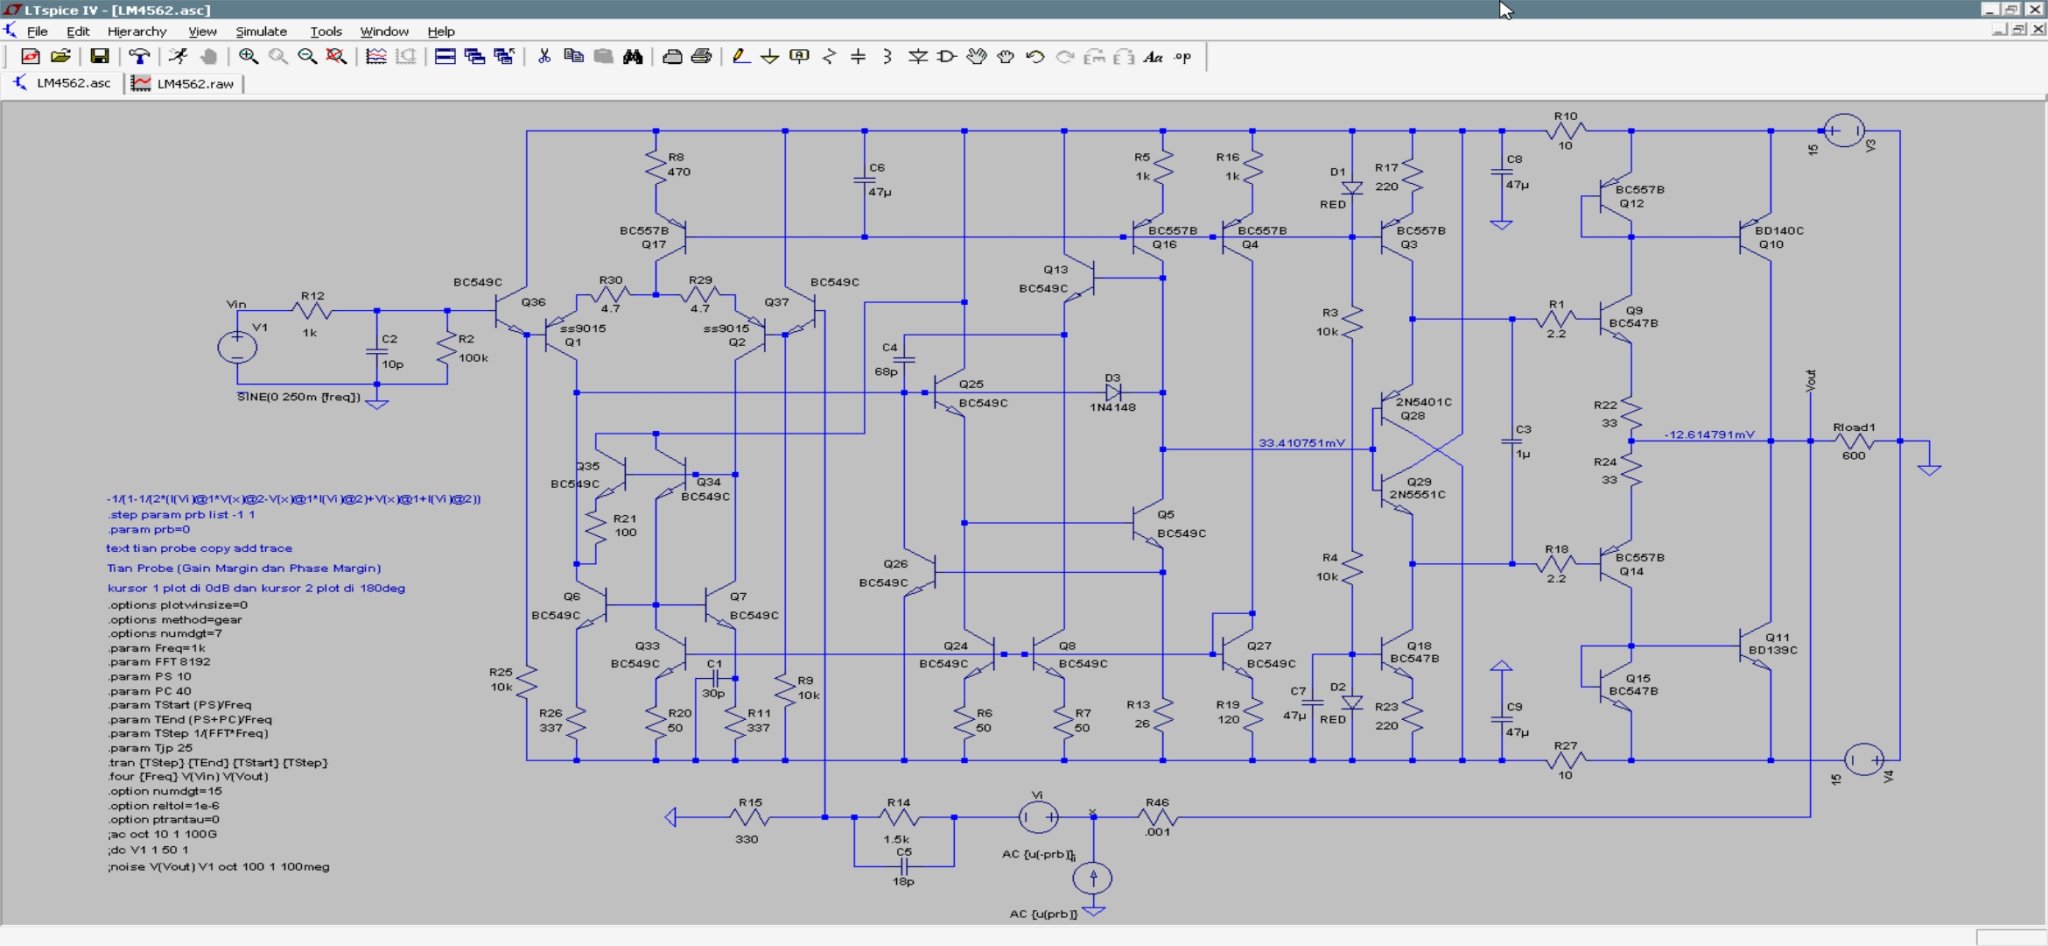Select the Pan magnifier tool
Image resolution: width=2048 pixels, height=946 pixels.
point(278,57)
